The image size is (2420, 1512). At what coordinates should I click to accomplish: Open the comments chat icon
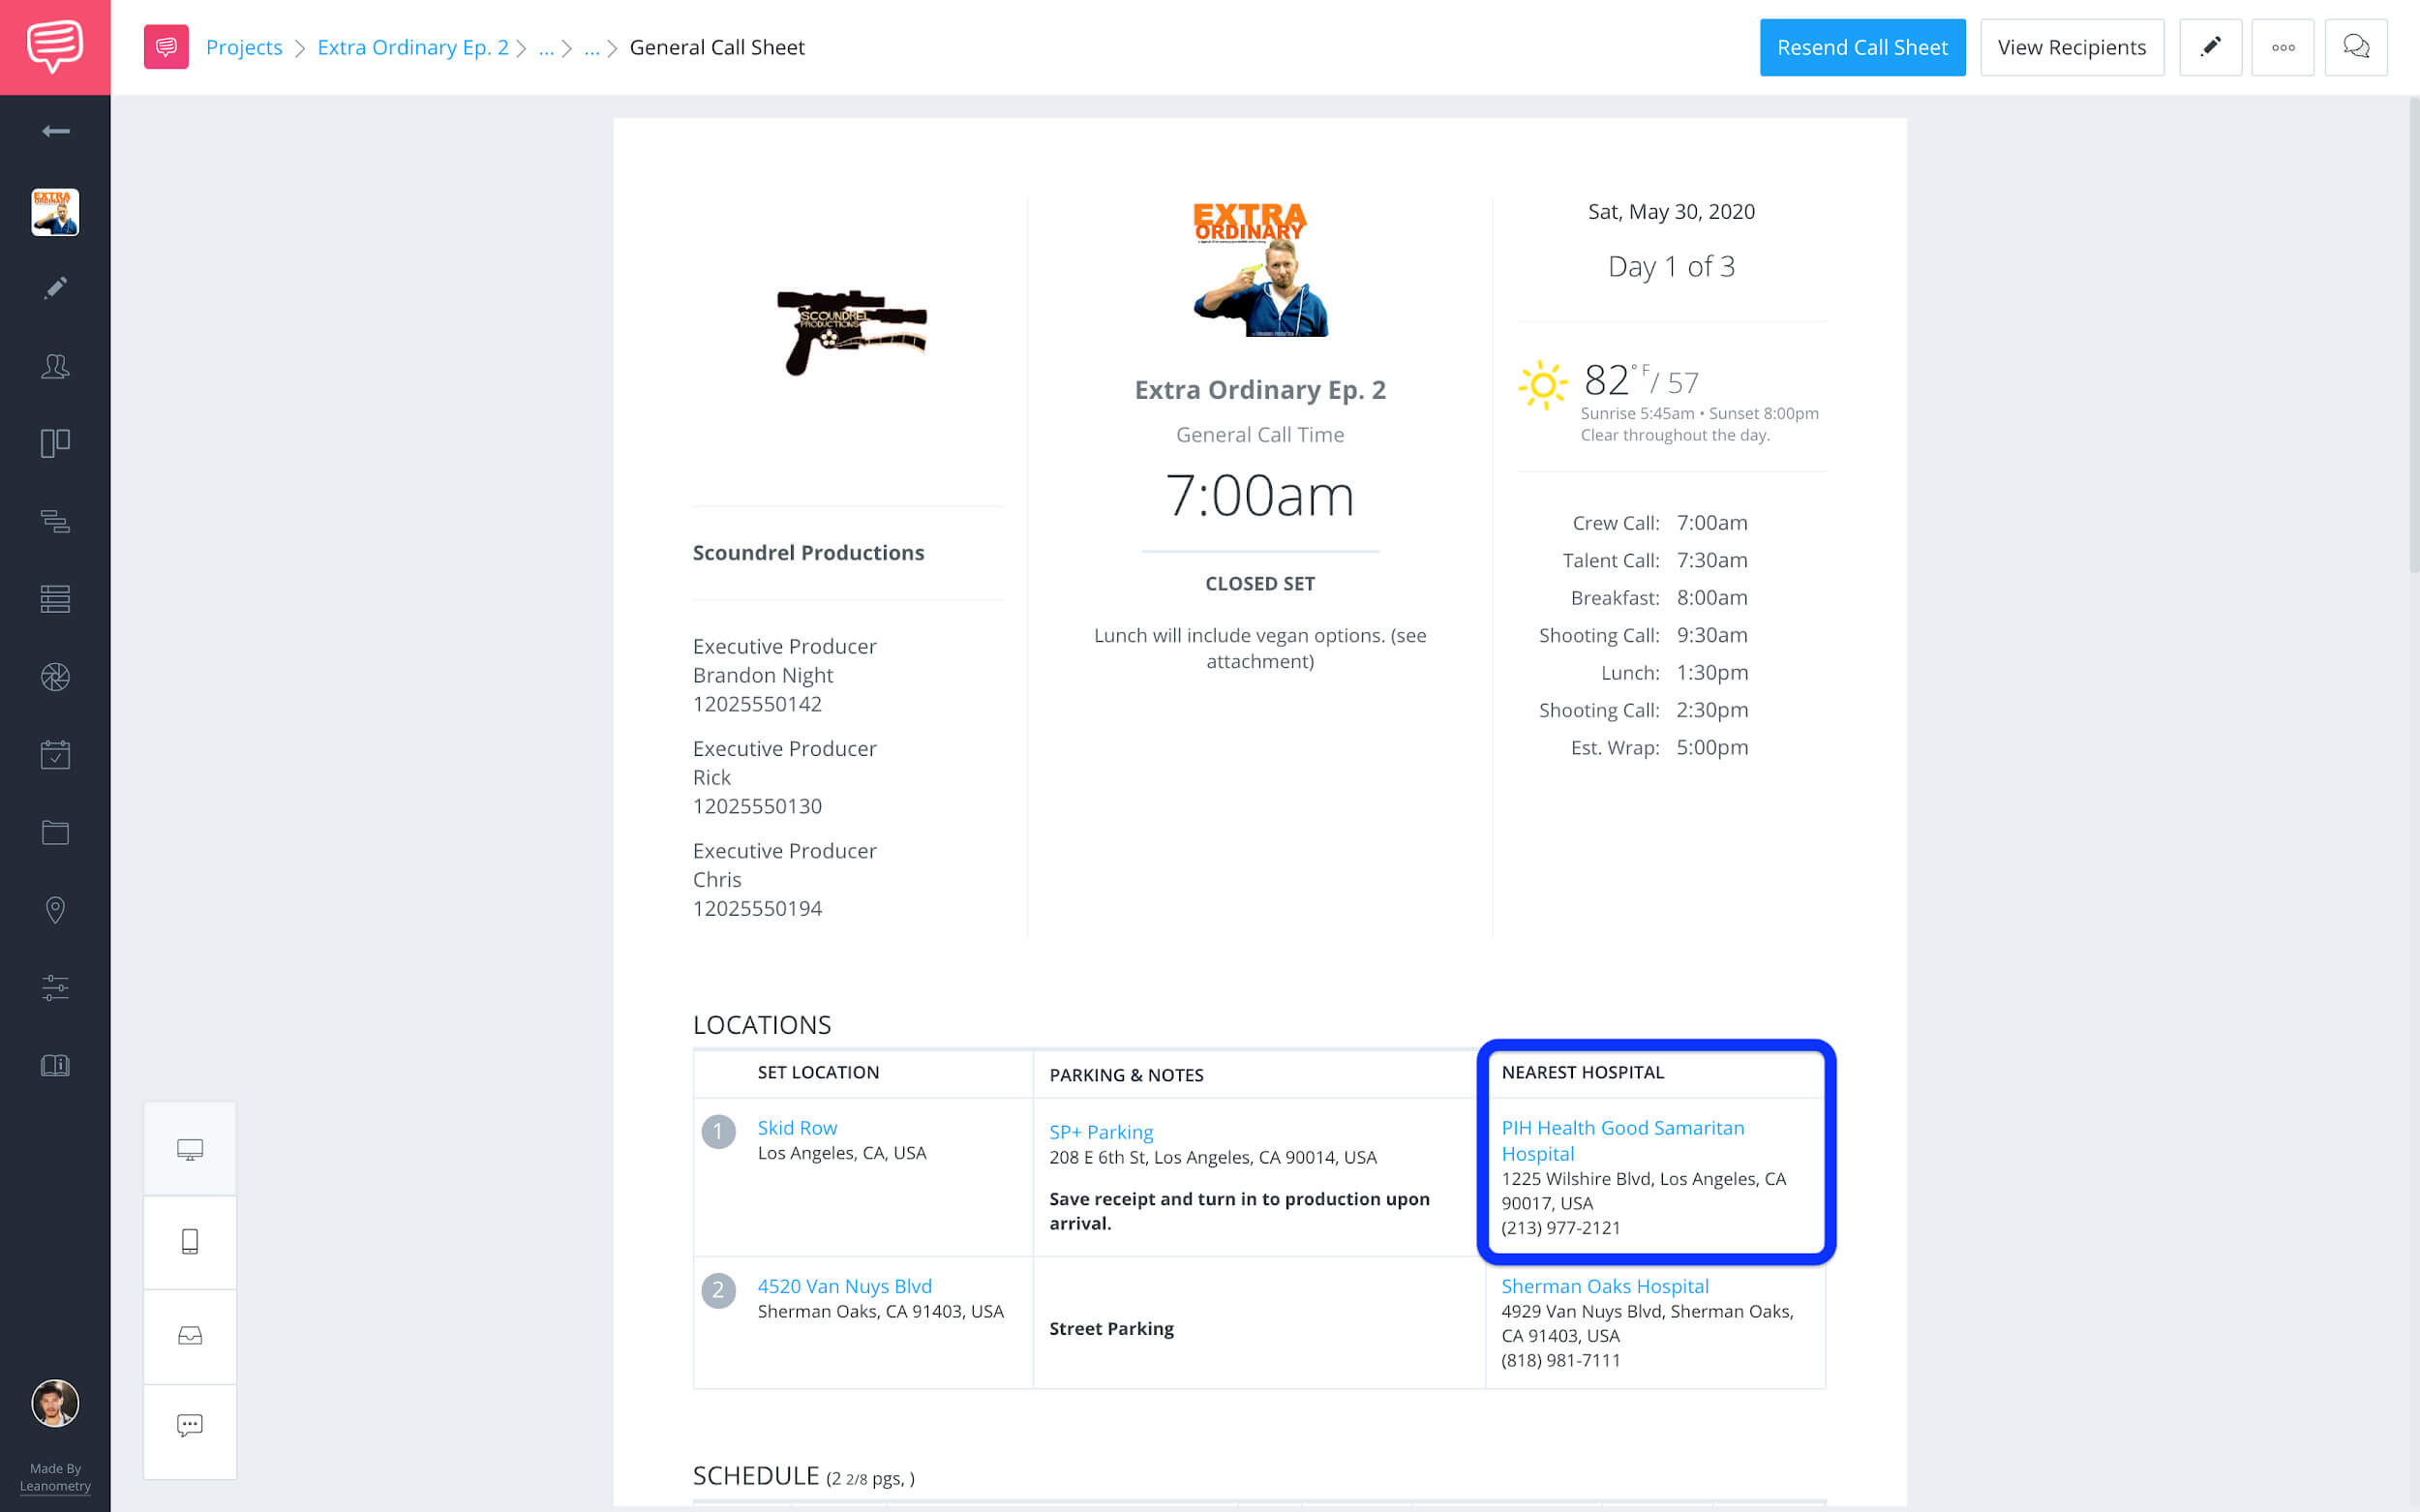coord(2359,47)
